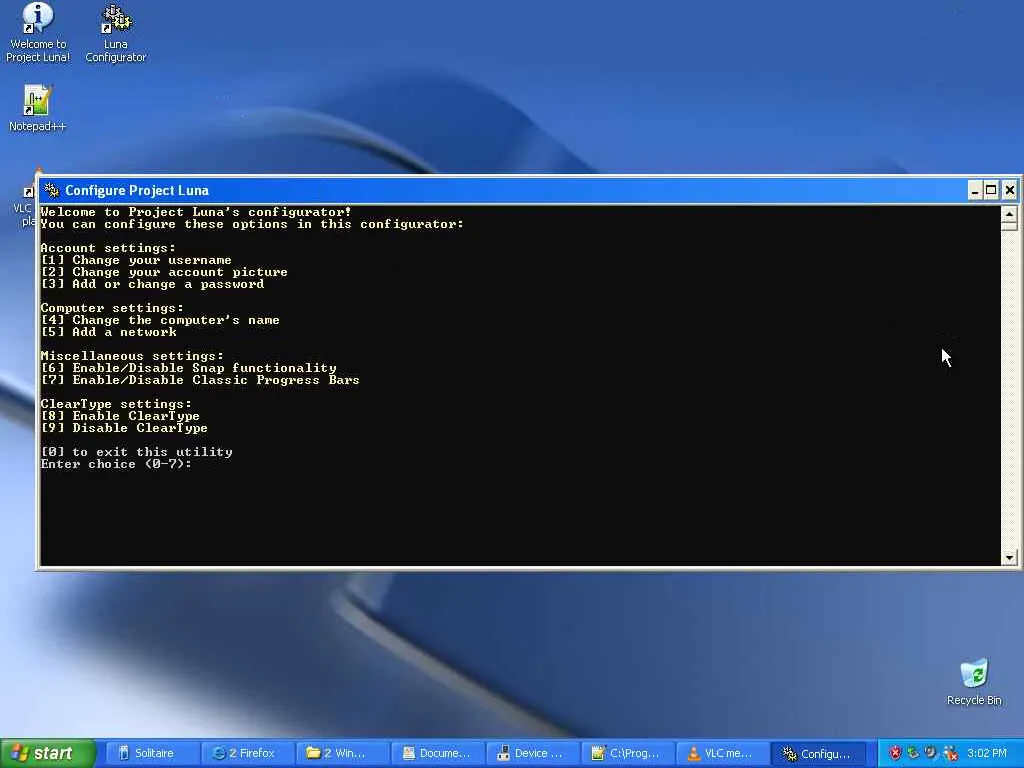
Task: Click "[6] Enable/Disable Snap functionality" line
Action: (188, 368)
